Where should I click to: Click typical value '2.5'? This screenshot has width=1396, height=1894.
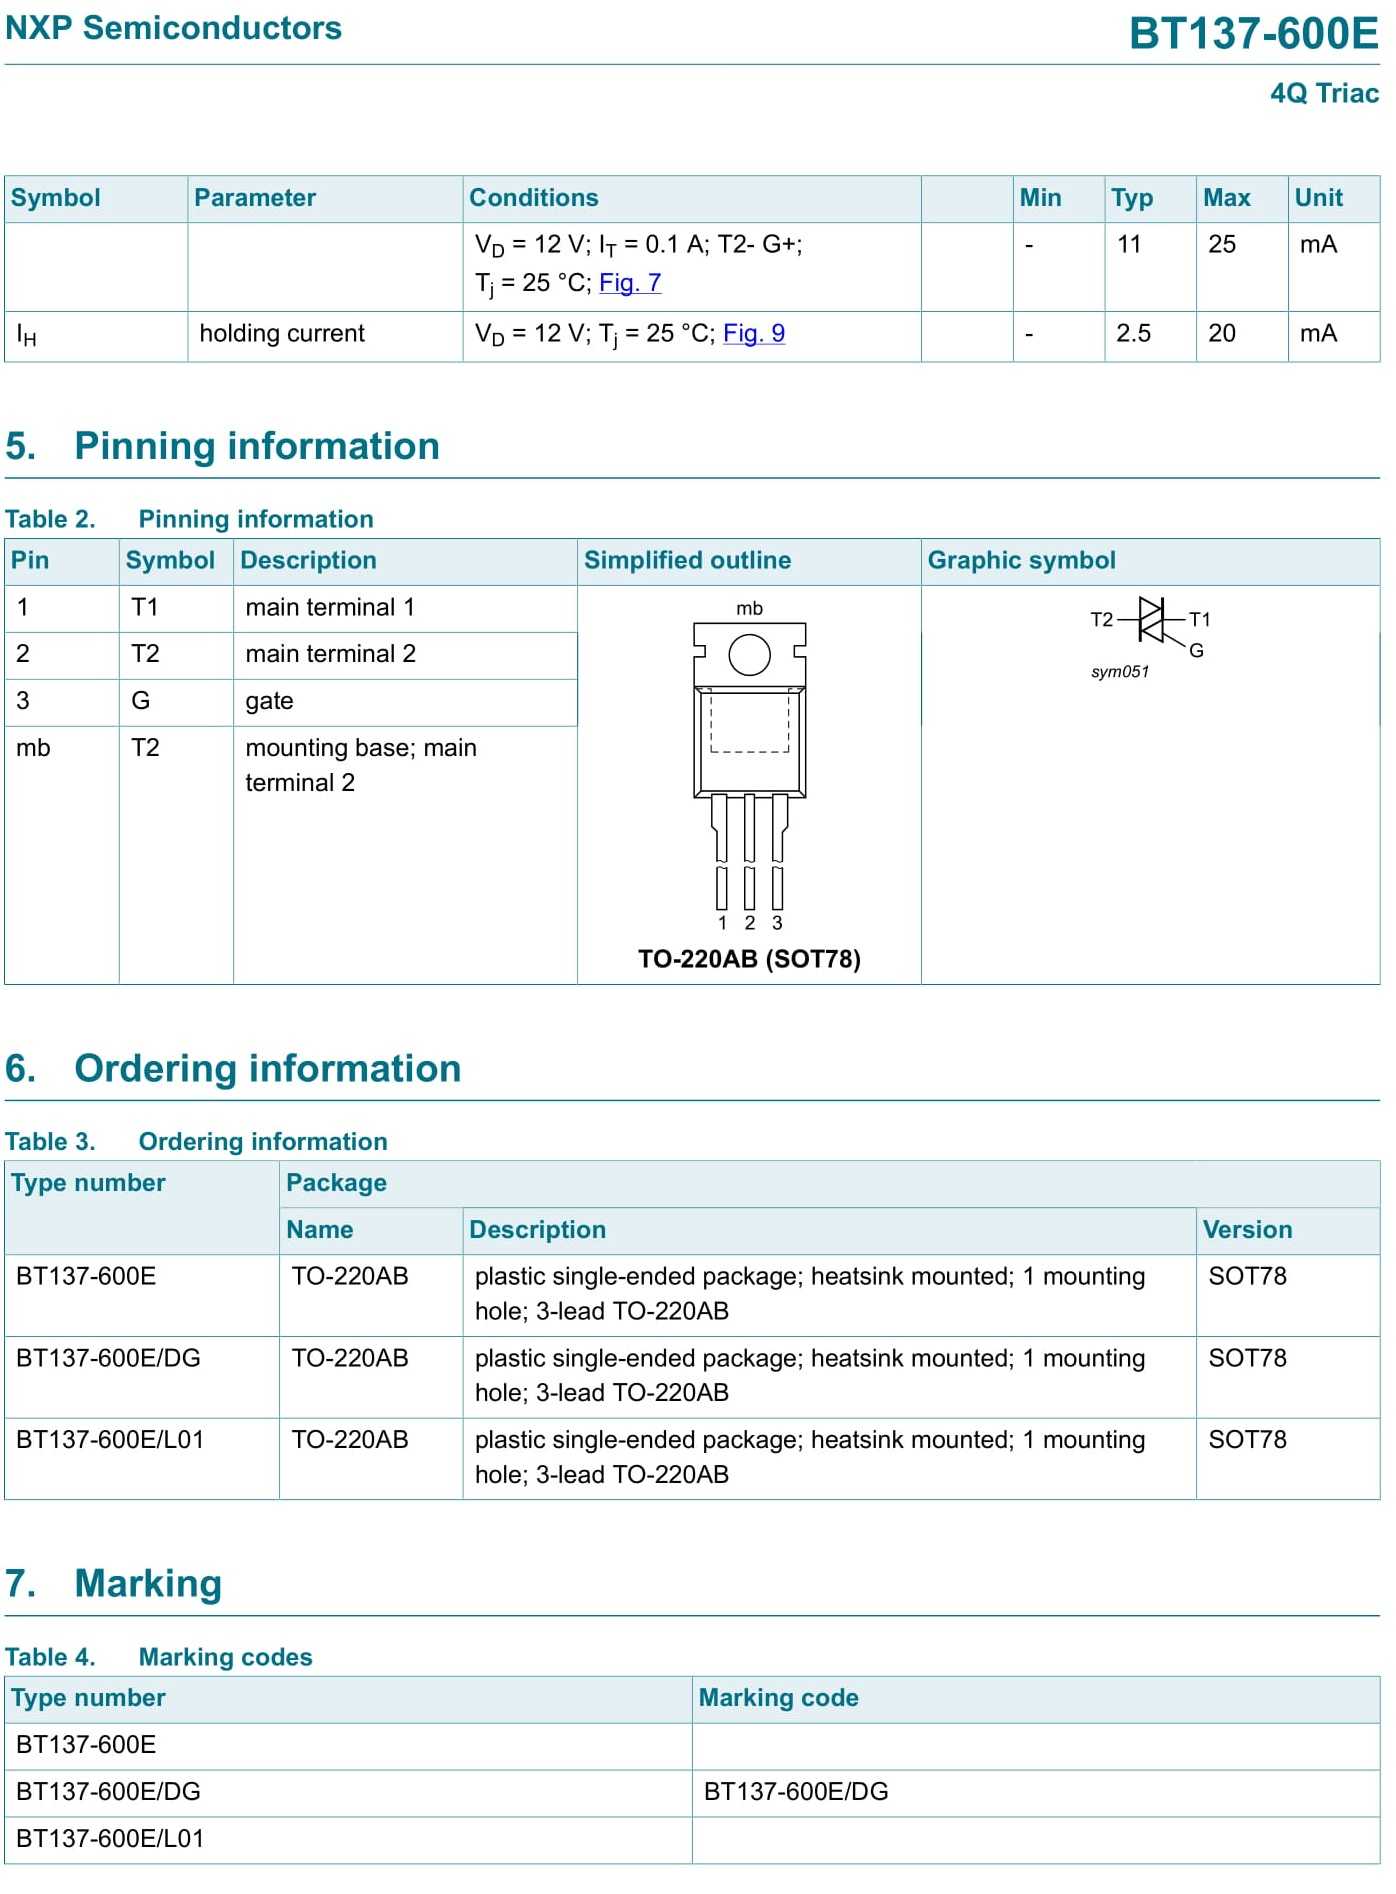click(1133, 333)
